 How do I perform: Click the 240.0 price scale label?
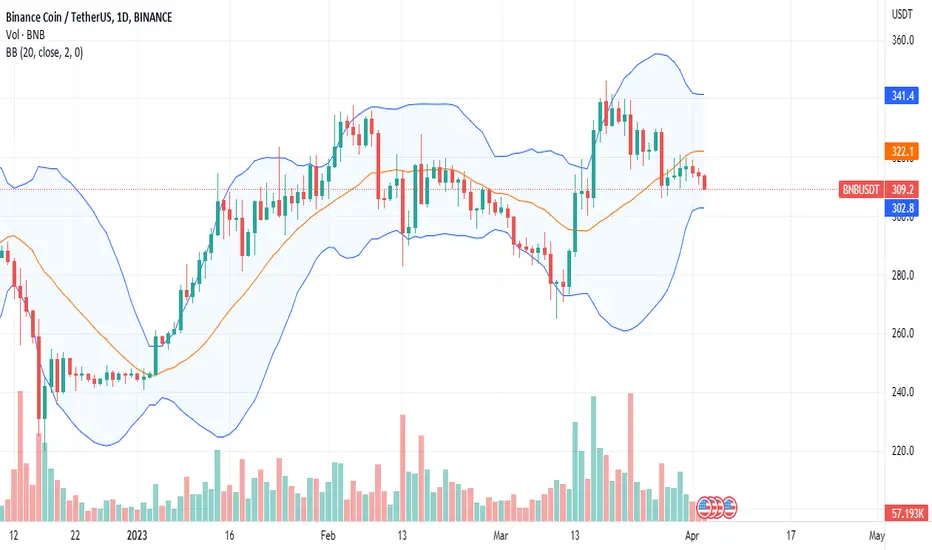point(902,392)
